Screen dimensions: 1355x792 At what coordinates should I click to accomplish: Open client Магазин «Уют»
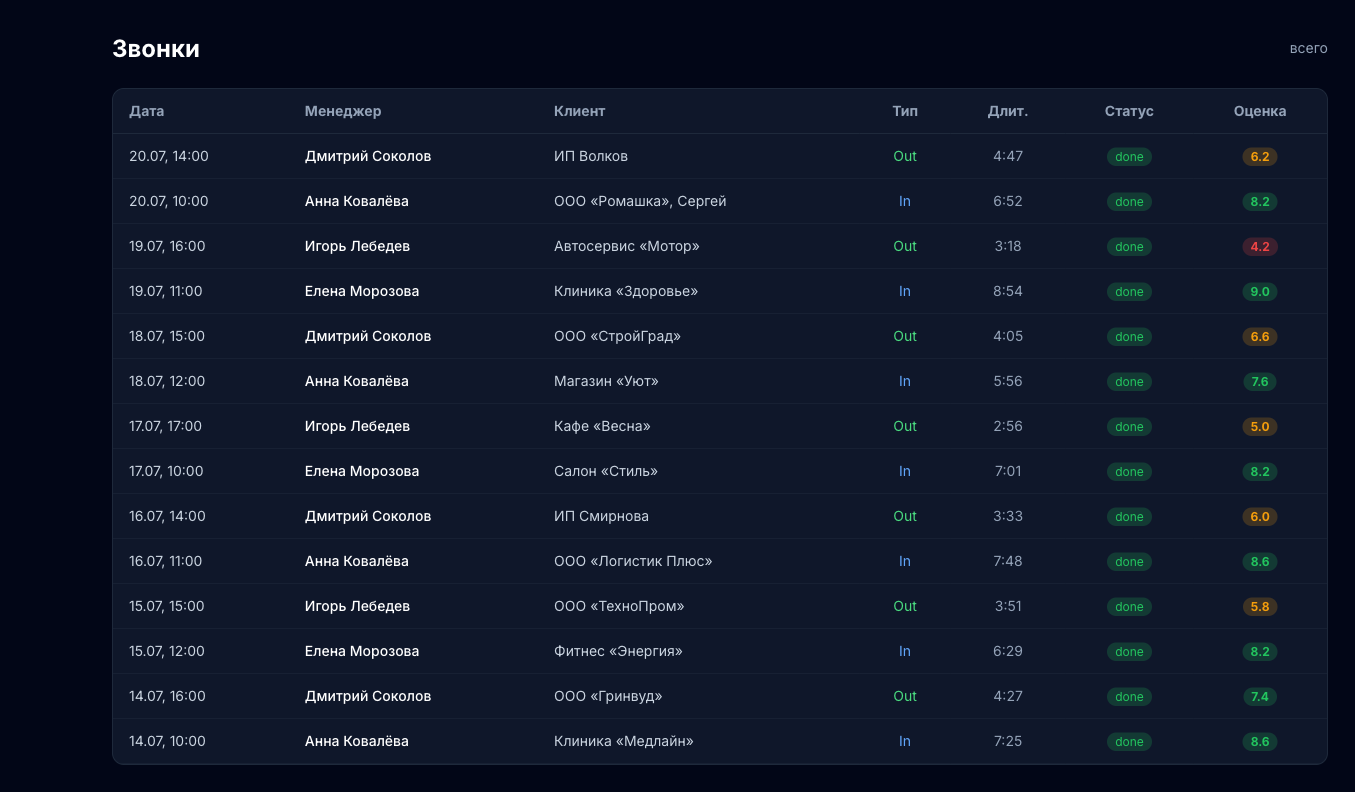click(606, 381)
